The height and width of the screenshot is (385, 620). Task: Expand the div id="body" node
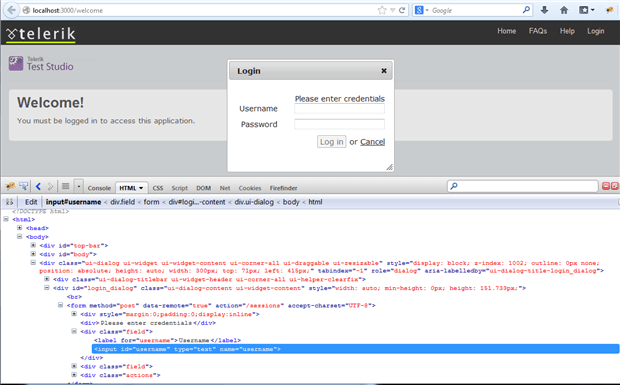click(33, 254)
